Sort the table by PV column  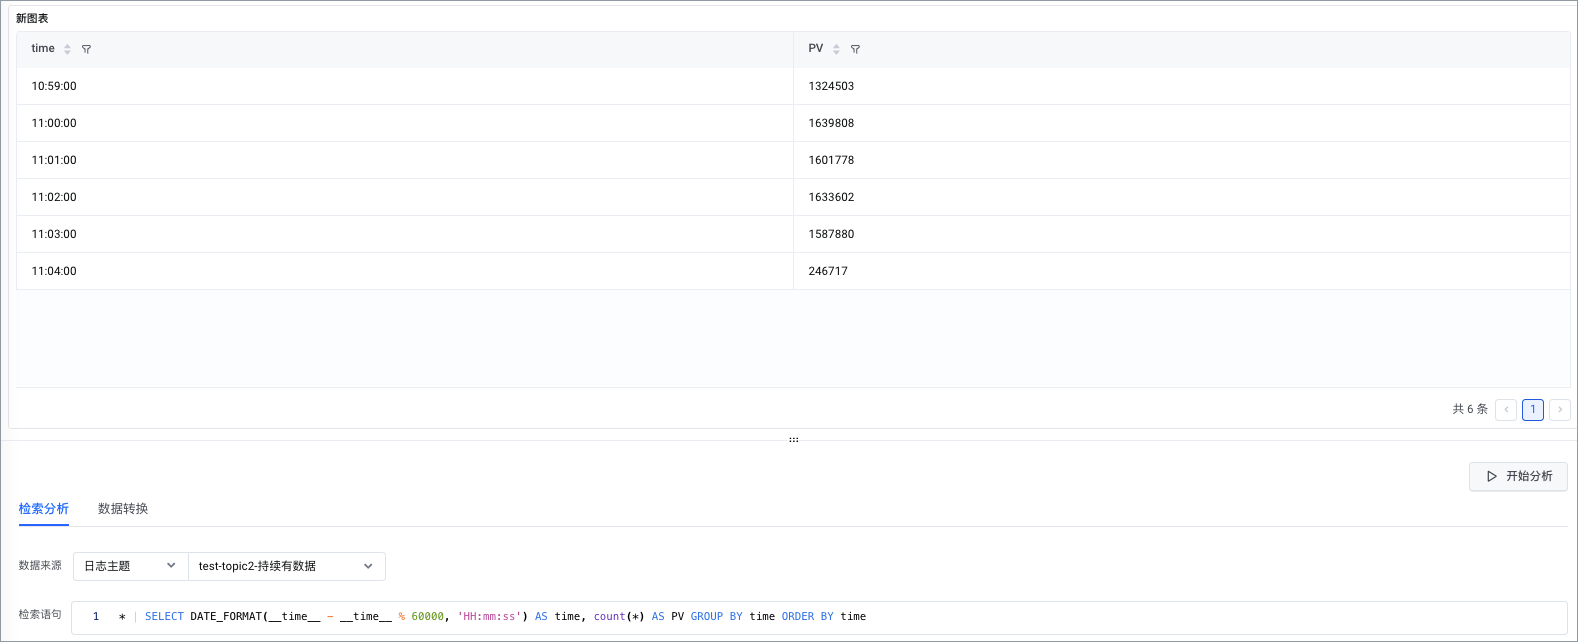tap(836, 49)
